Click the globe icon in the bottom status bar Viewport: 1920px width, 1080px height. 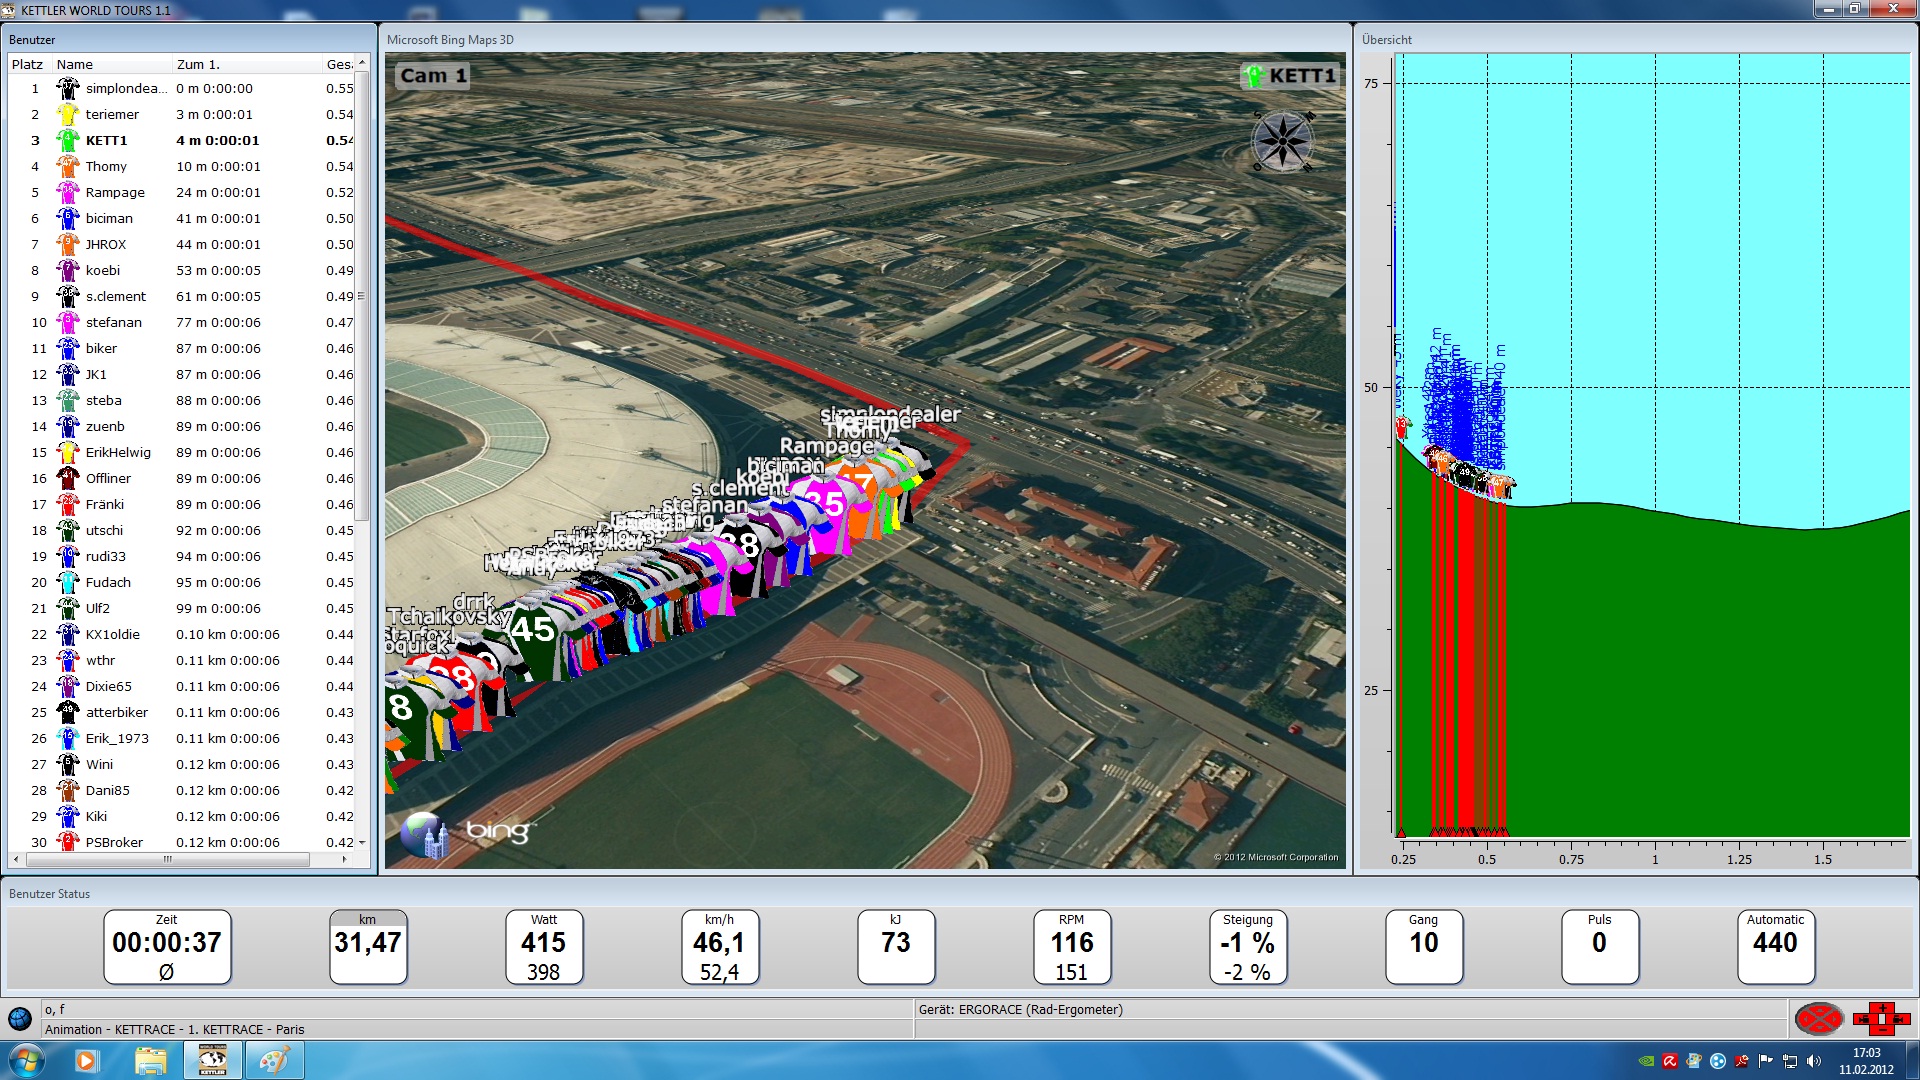pyautogui.click(x=20, y=1019)
